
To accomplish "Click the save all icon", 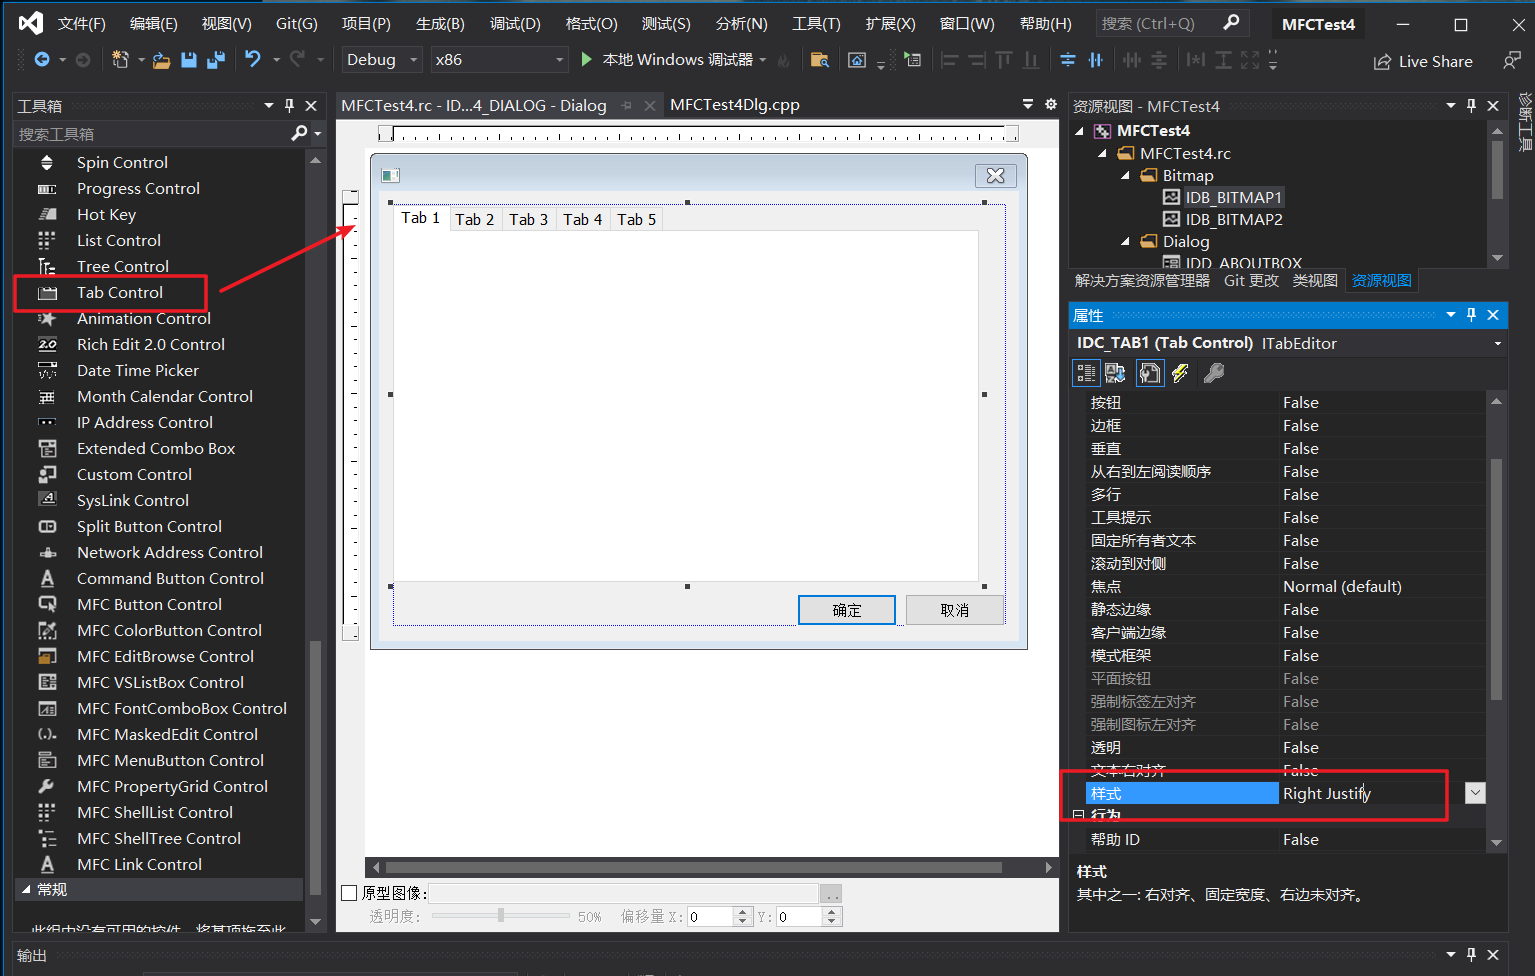I will 215,60.
